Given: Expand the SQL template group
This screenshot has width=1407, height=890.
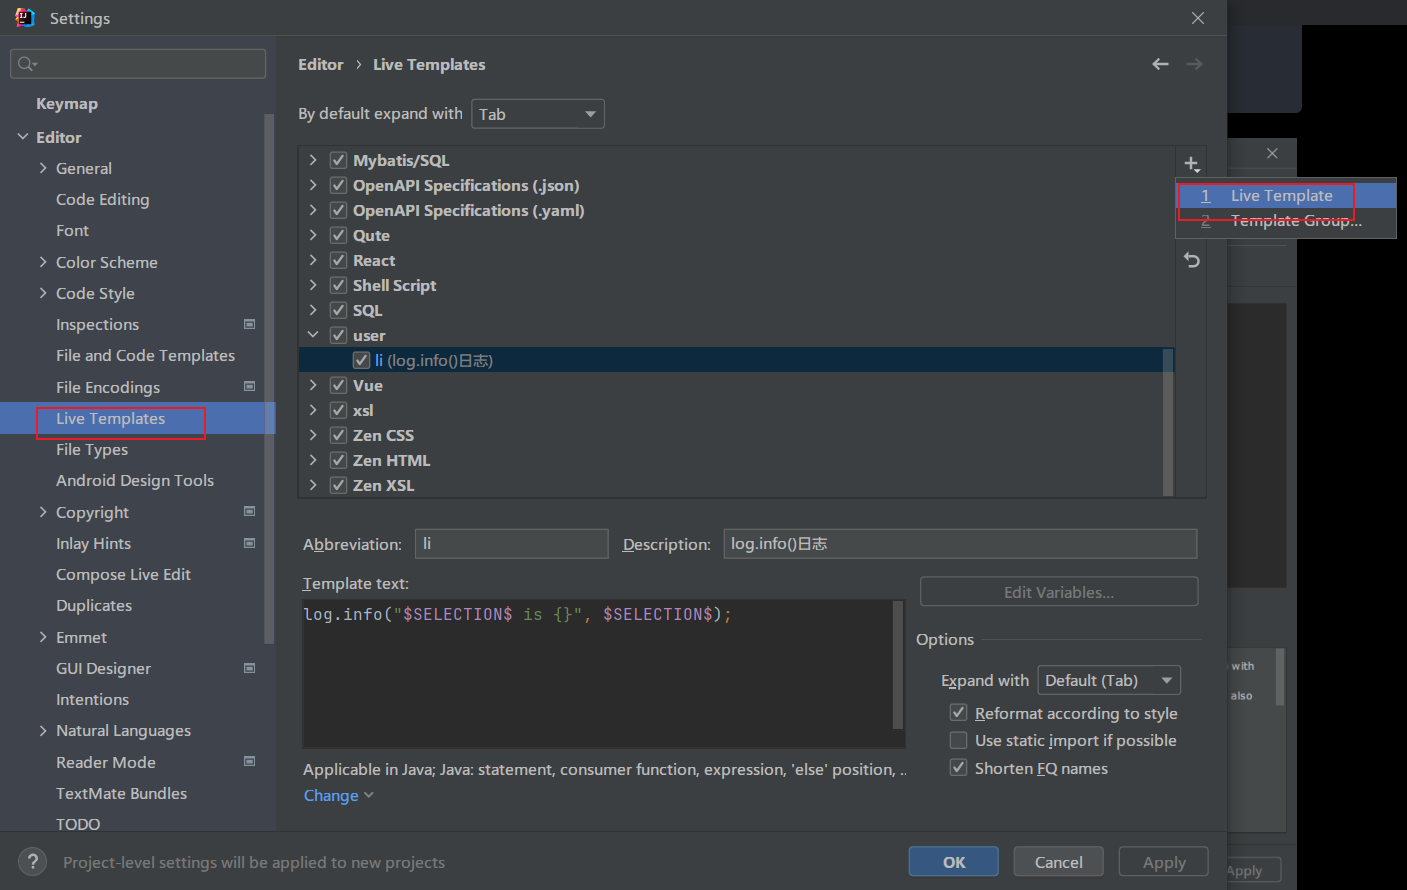Looking at the screenshot, I should click(313, 310).
